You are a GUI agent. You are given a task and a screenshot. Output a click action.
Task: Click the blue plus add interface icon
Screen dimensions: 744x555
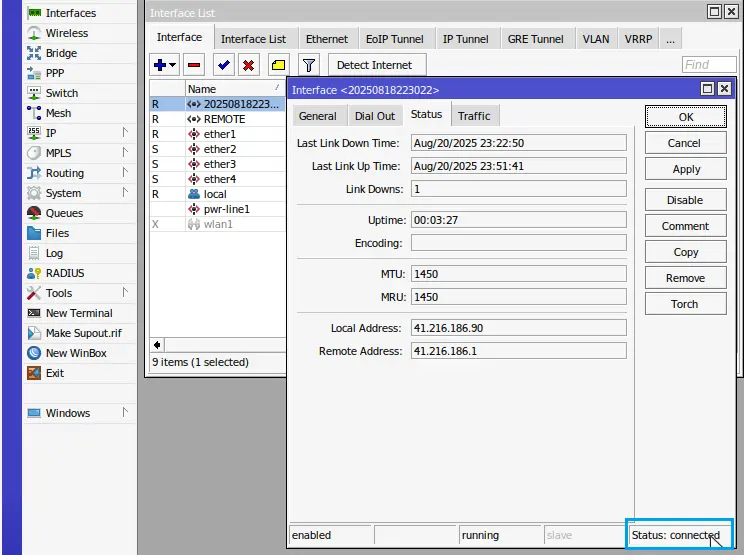pos(160,65)
